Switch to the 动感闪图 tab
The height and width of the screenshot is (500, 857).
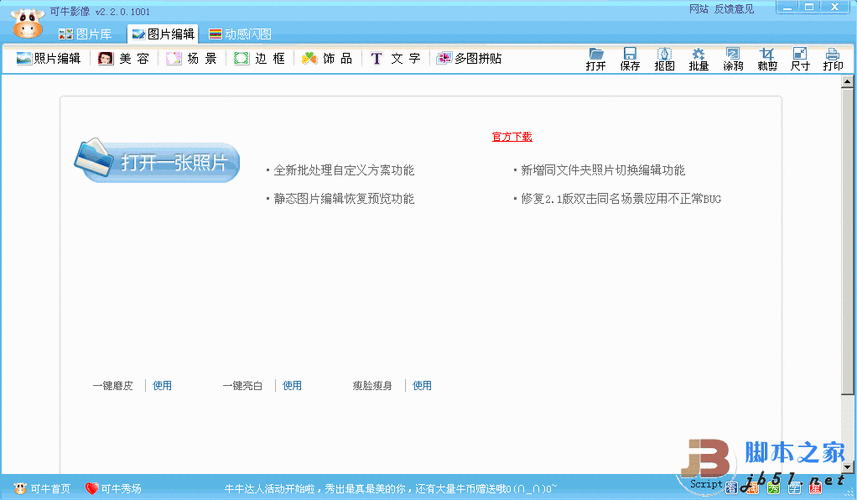(240, 34)
